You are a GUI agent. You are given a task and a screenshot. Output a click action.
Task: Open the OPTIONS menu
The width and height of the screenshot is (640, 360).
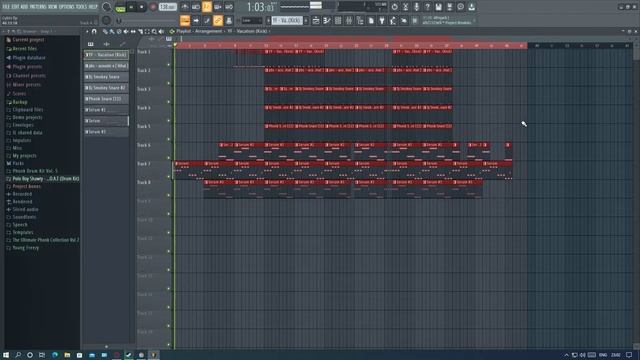pos(67,7)
